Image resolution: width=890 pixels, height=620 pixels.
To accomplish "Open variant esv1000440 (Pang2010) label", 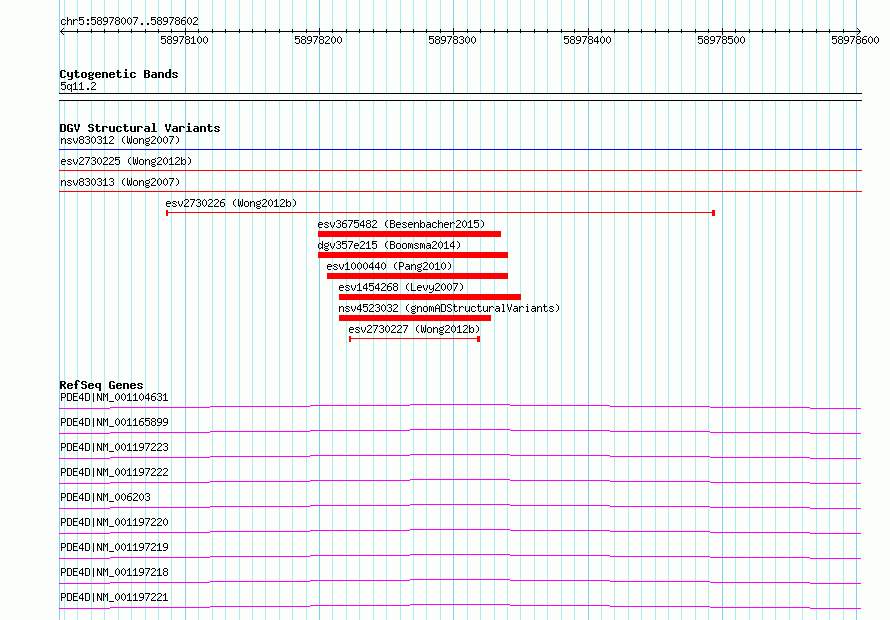I will coord(389,266).
